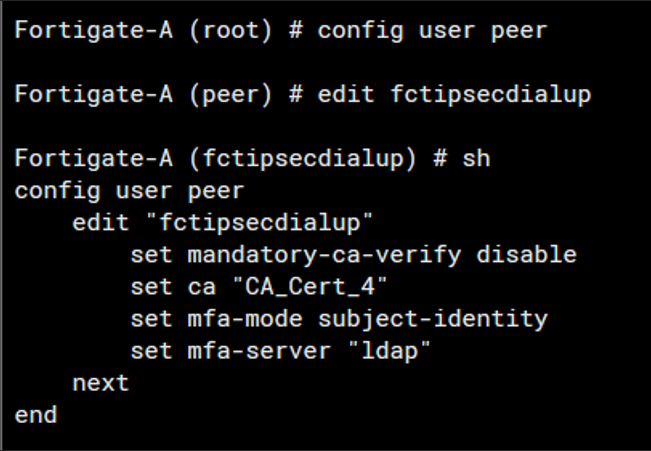This screenshot has height=451, width=651.
Task: Click the "sh" command at the prompt
Action: 476,158
